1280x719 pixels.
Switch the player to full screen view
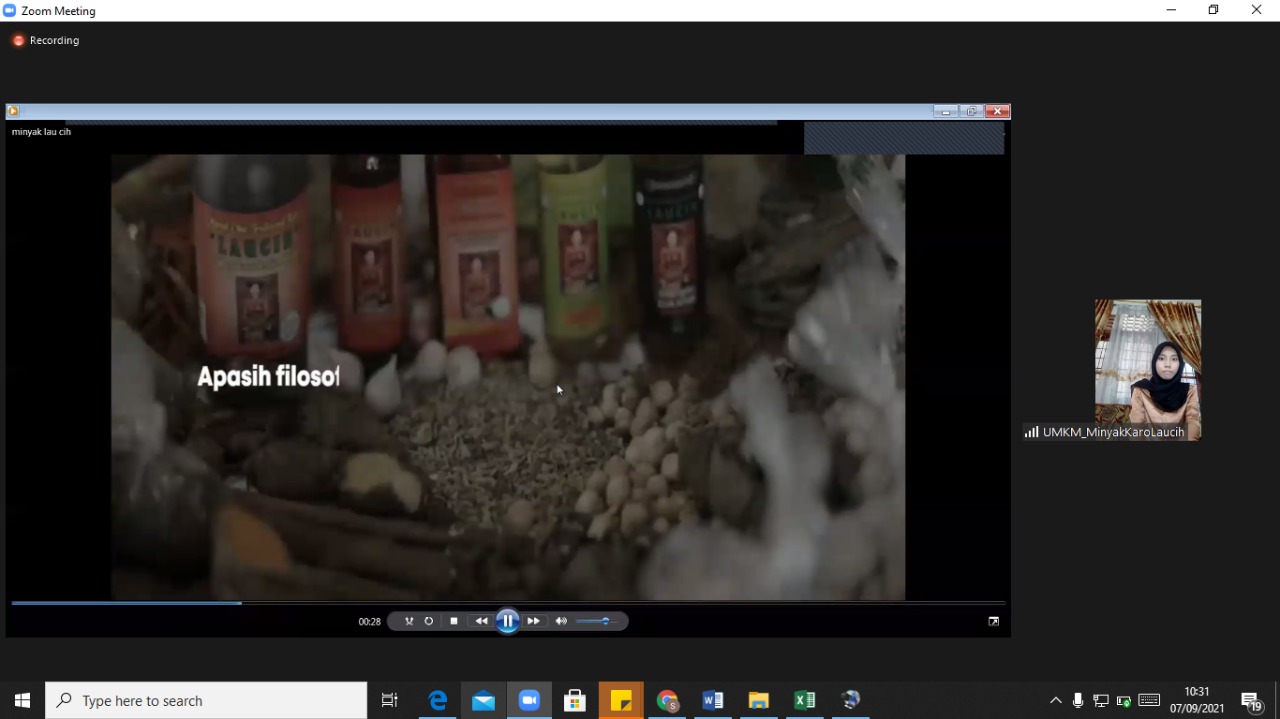click(x=993, y=621)
